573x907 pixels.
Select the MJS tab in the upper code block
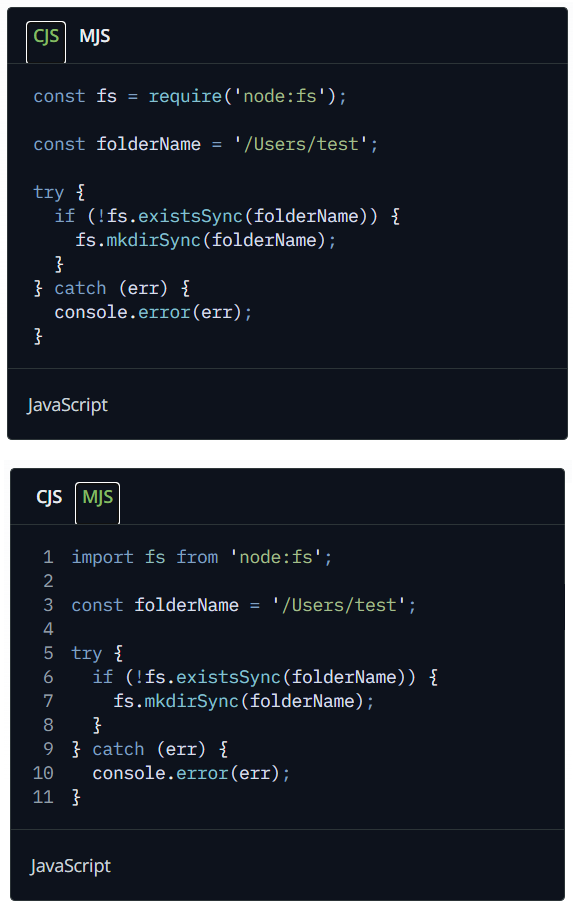[x=95, y=36]
